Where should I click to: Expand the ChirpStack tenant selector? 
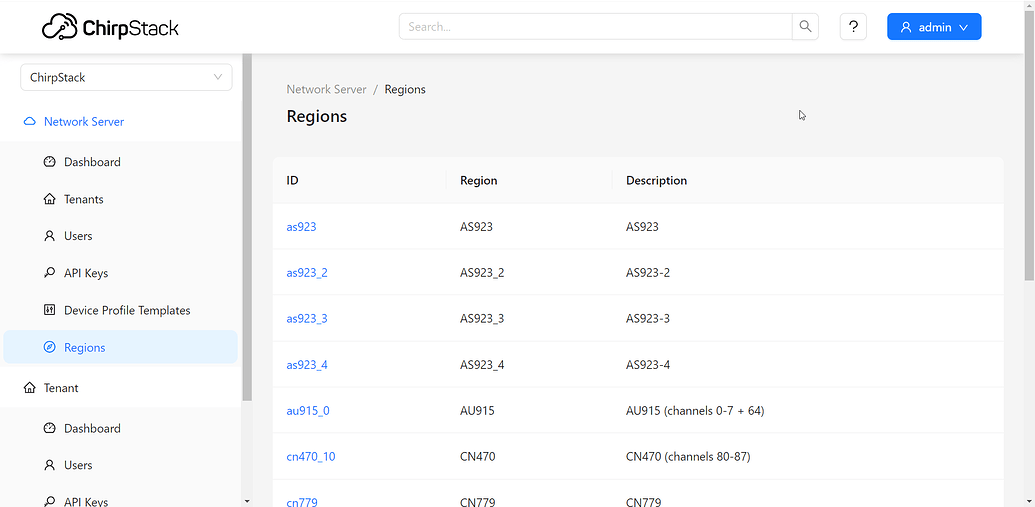pos(126,77)
